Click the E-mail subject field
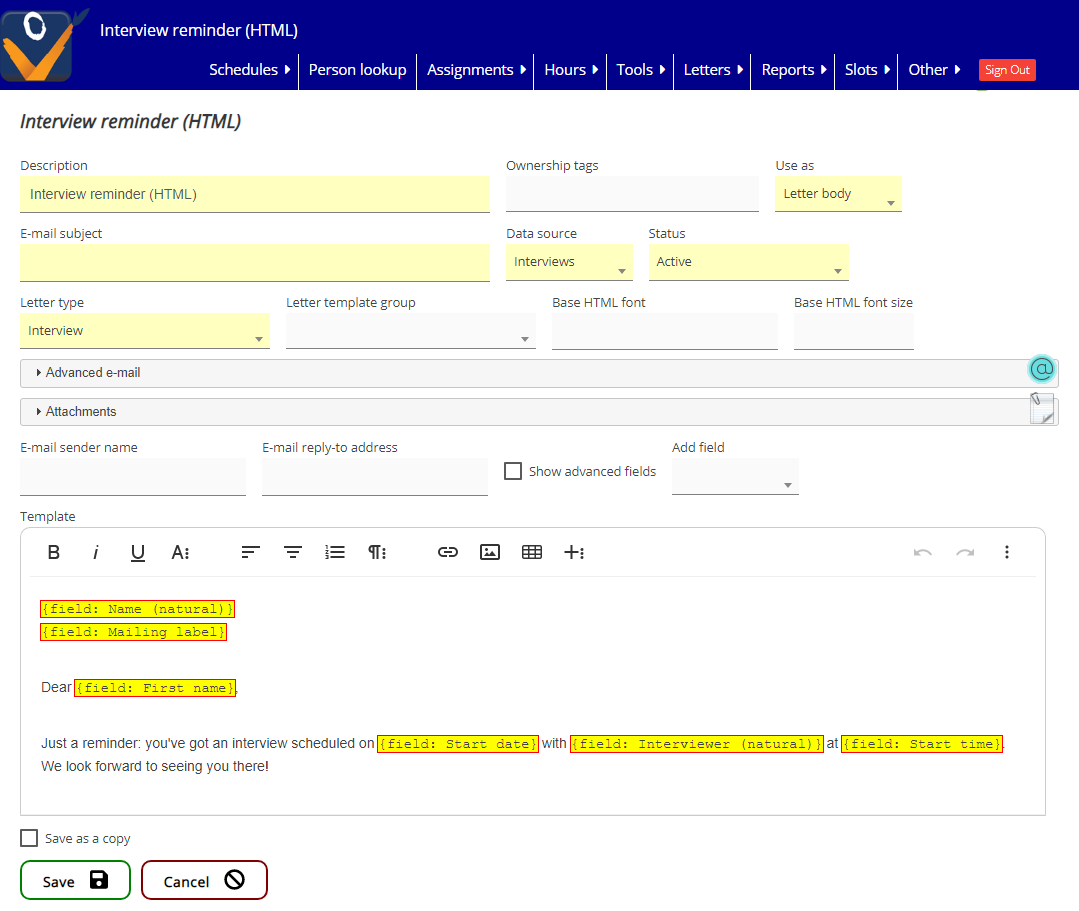Image resolution: width=1079 pixels, height=911 pixels. (x=255, y=263)
